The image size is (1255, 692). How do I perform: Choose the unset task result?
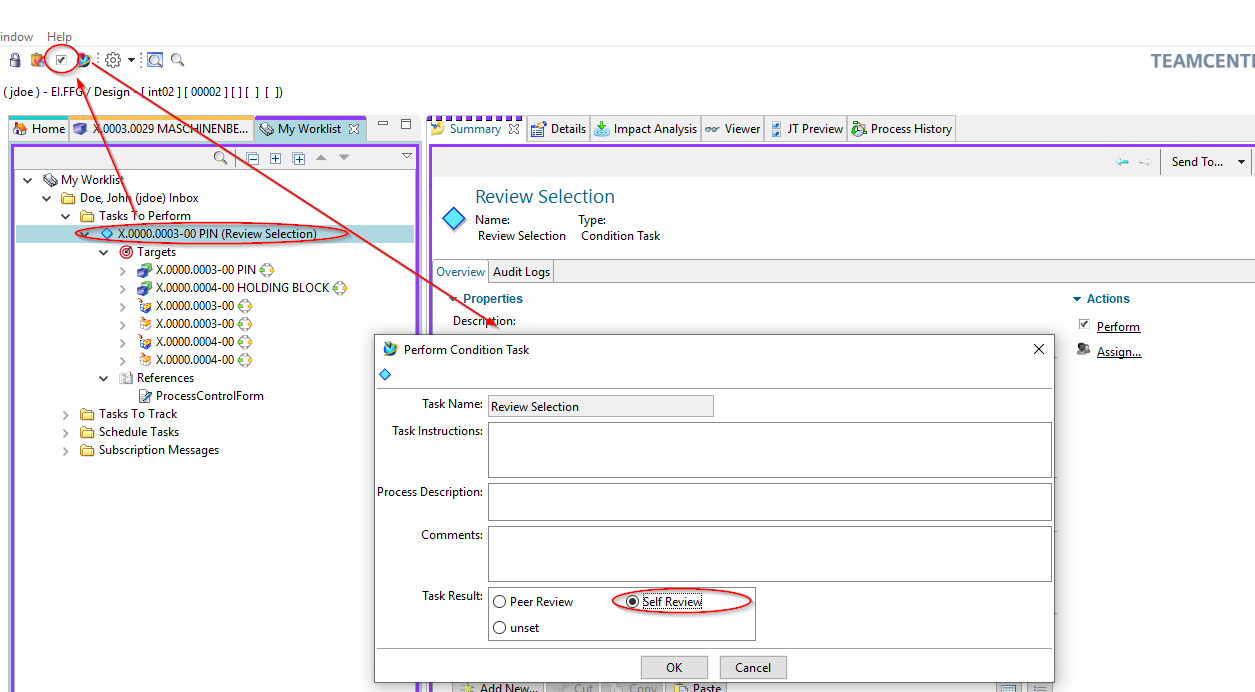click(x=500, y=628)
